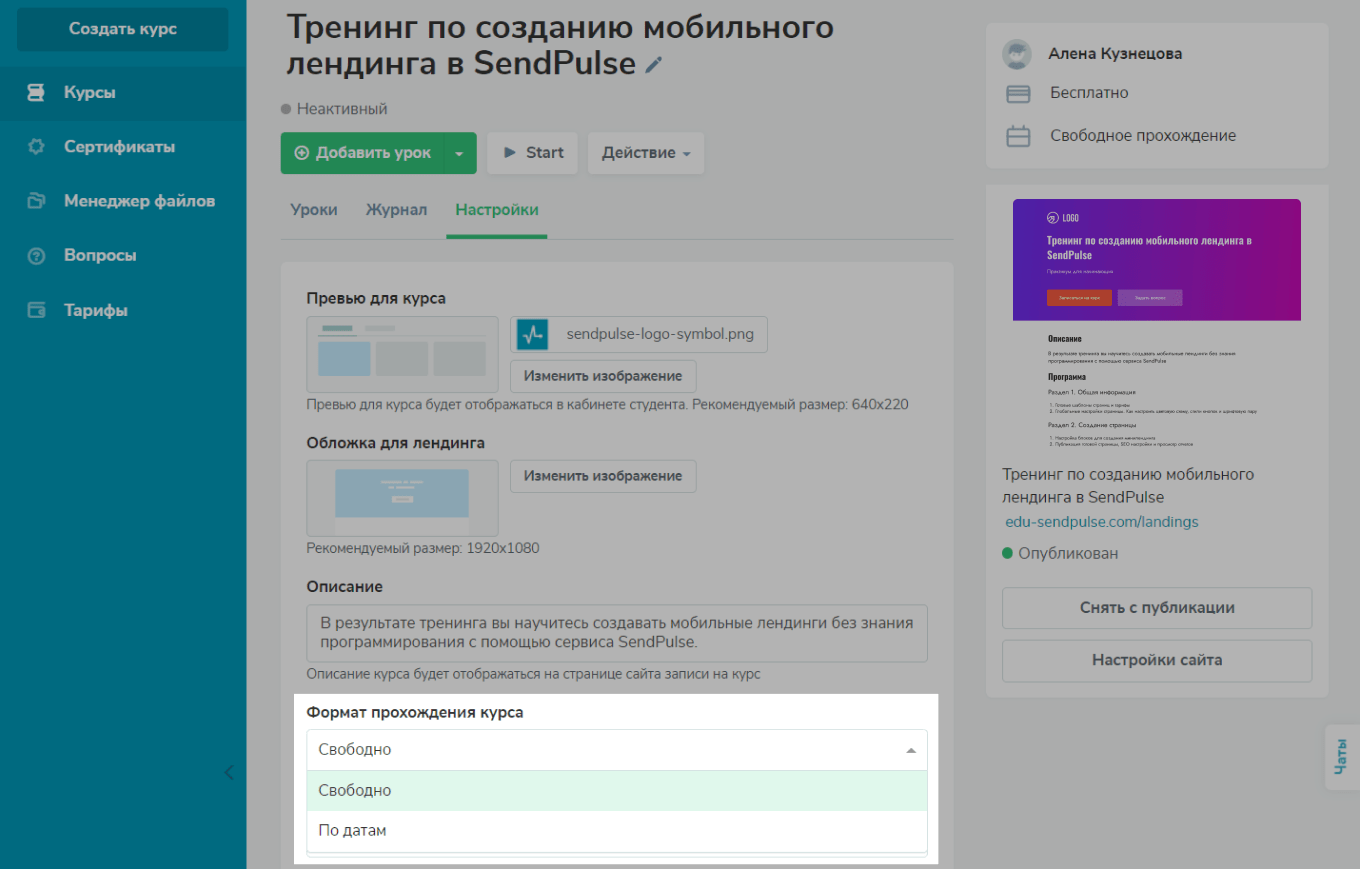This screenshot has height=869, width=1360.
Task: Click into the Описание text field
Action: click(616, 632)
